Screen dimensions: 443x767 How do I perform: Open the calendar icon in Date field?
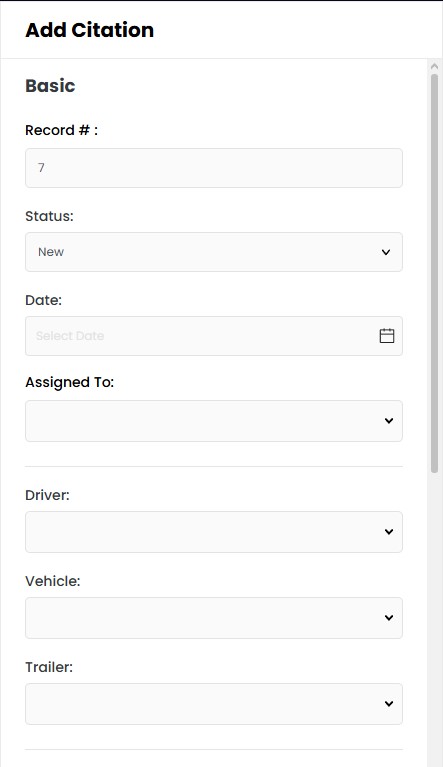[387, 336]
